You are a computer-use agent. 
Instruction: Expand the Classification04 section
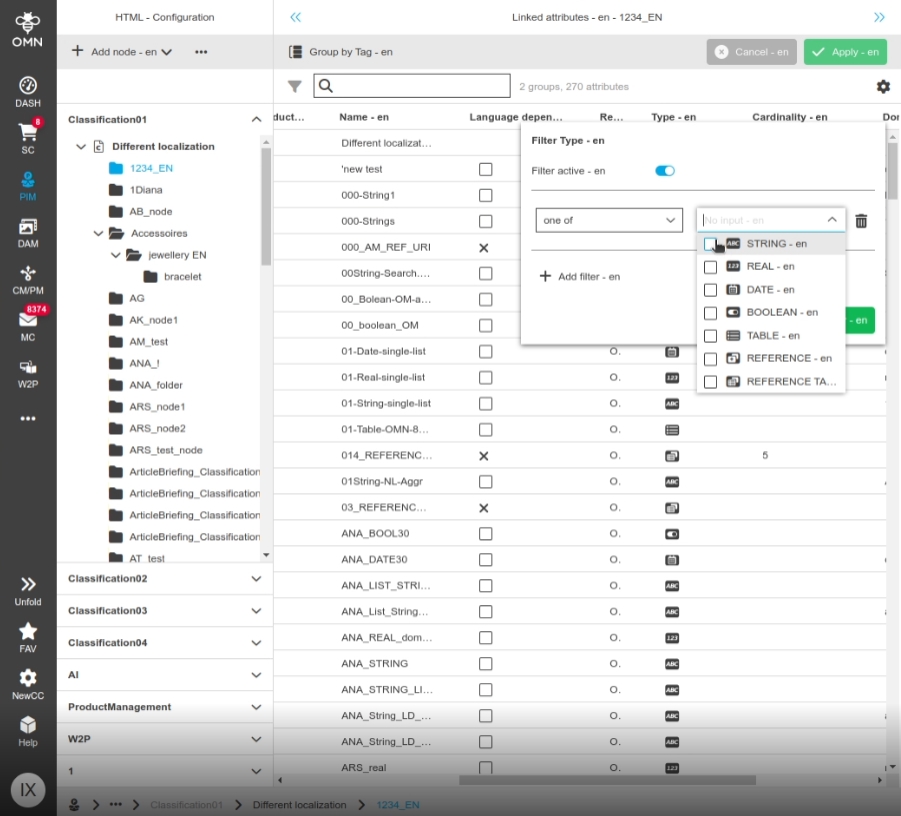(x=256, y=643)
